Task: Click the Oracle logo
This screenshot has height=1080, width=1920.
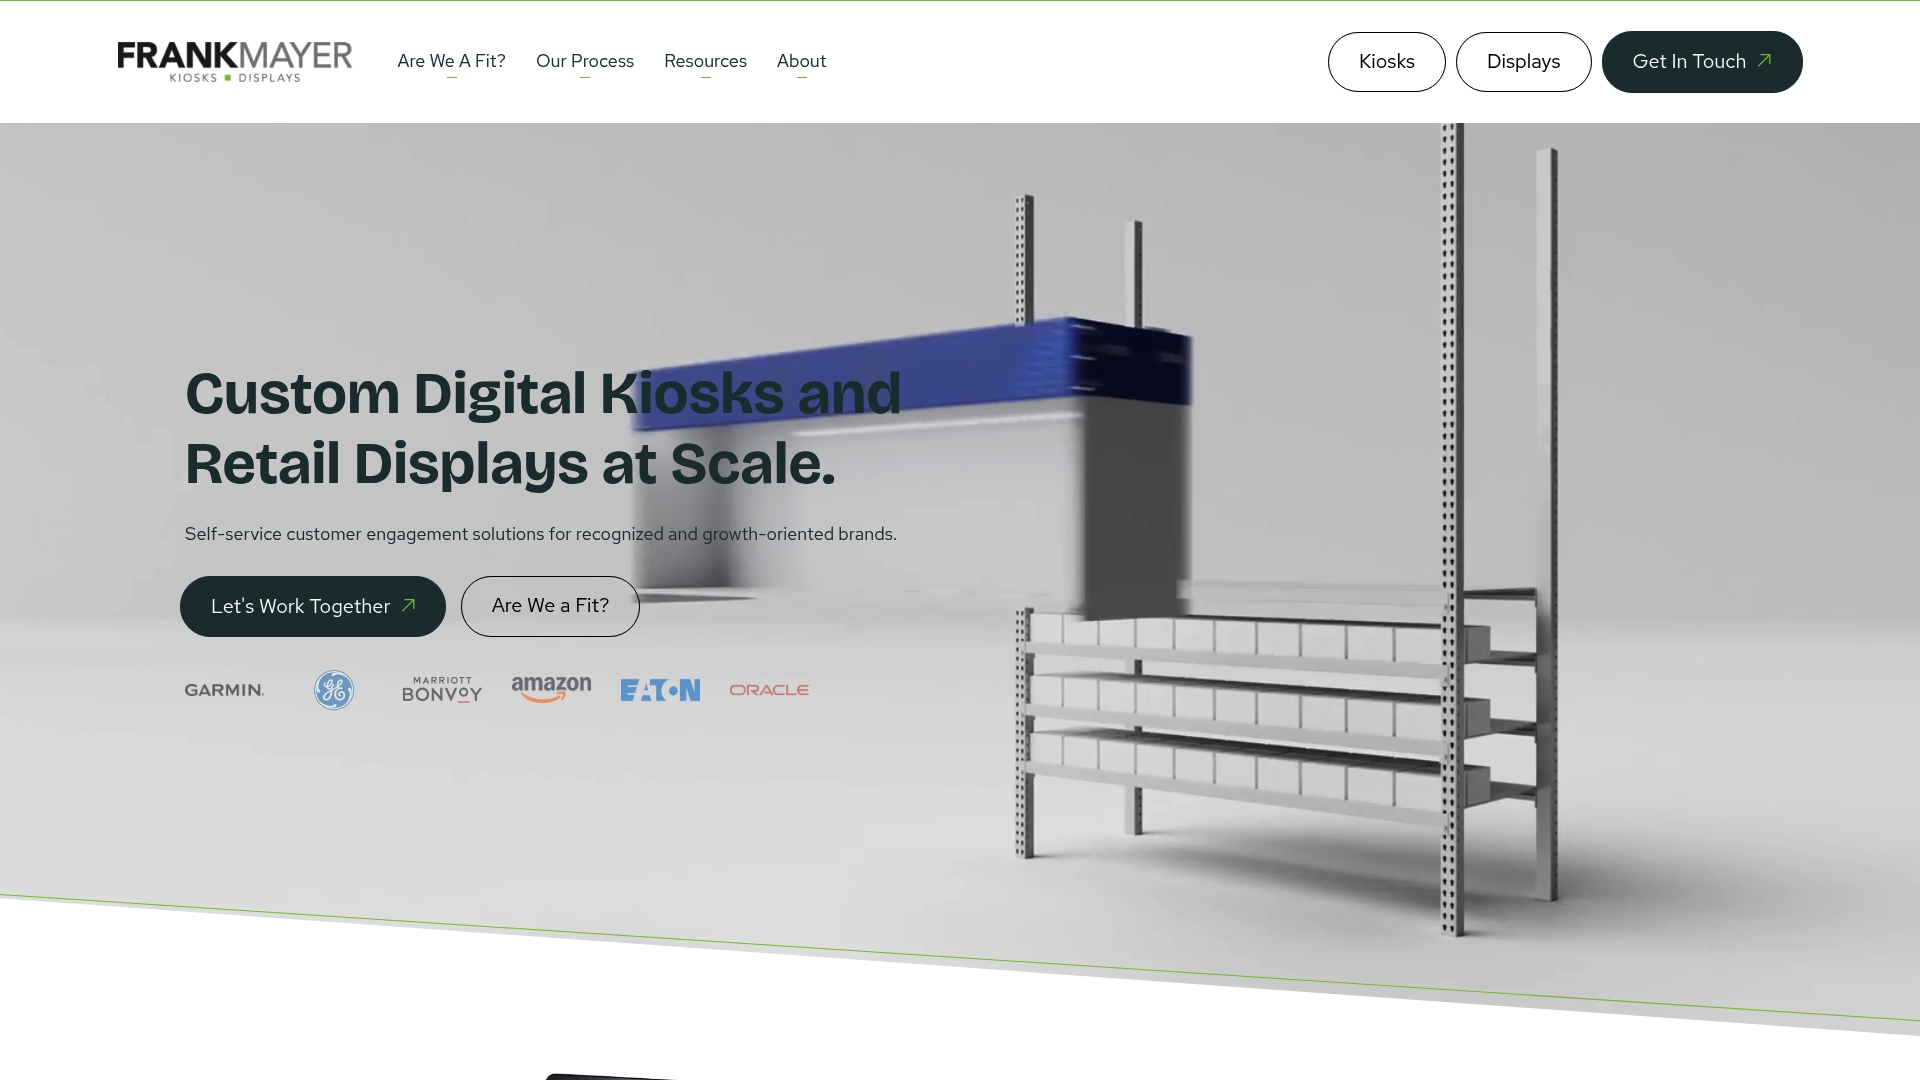Action: (769, 690)
